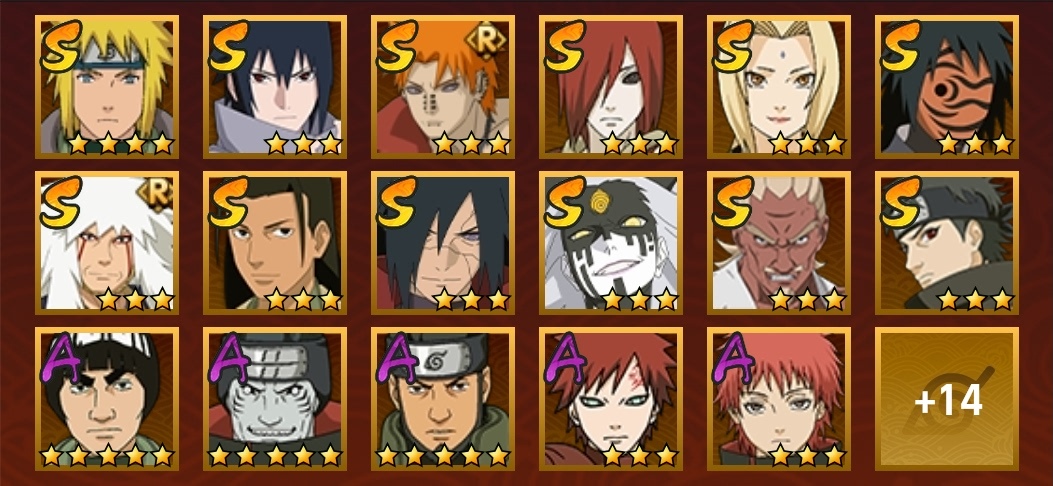Open the blonde Tsunade character card
Image resolution: width=1053 pixels, height=486 pixels.
tap(778, 87)
